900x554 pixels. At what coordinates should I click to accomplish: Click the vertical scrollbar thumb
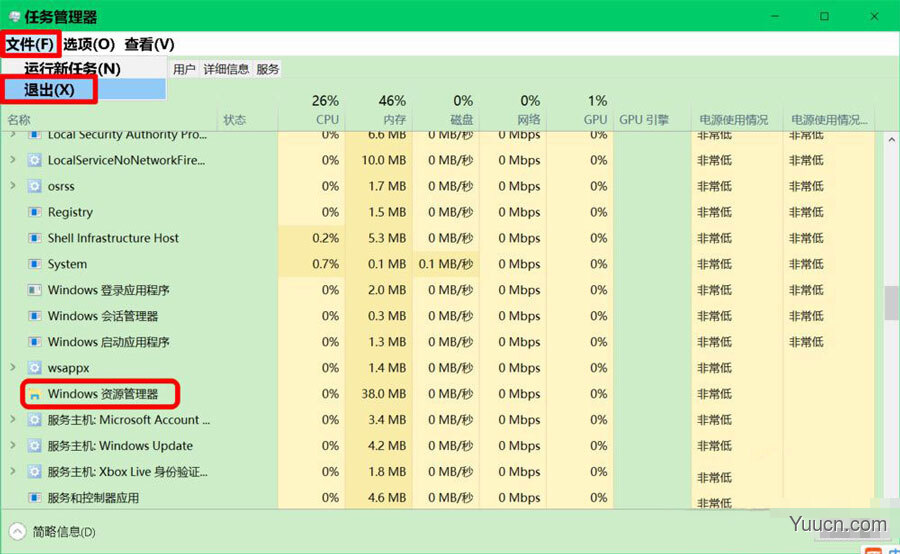coord(891,302)
